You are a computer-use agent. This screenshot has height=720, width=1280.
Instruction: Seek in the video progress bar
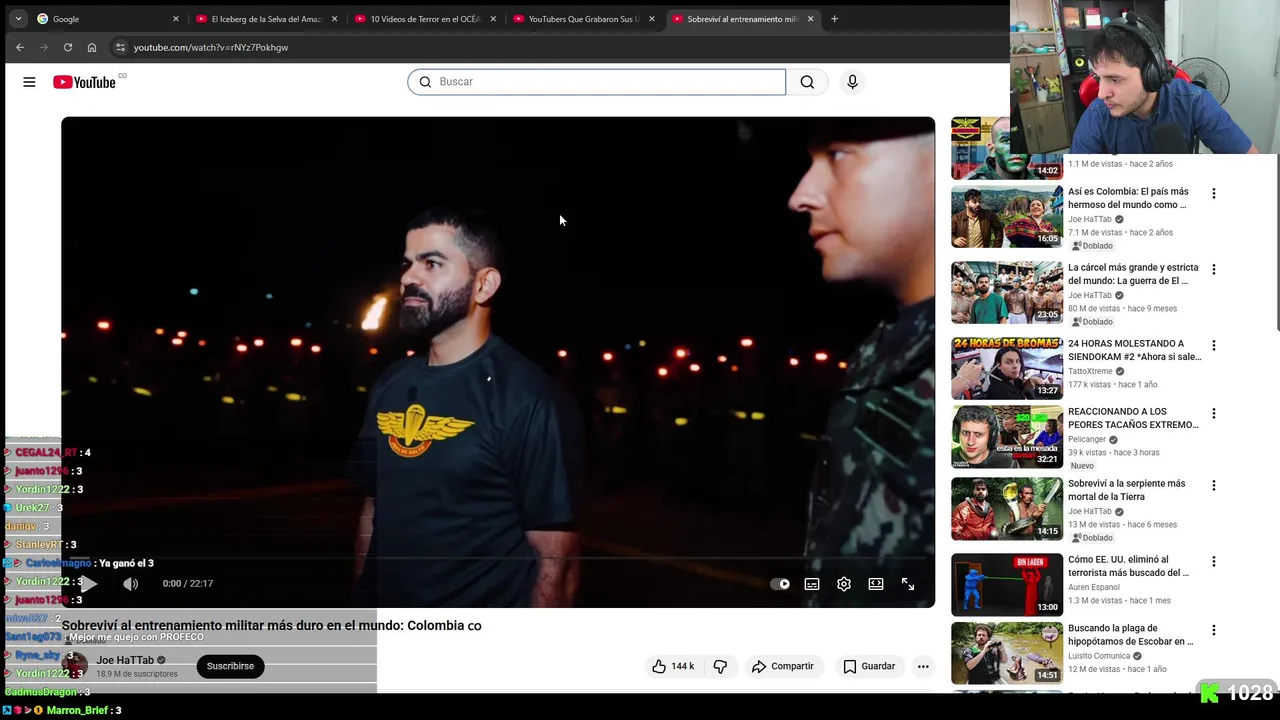coord(498,560)
